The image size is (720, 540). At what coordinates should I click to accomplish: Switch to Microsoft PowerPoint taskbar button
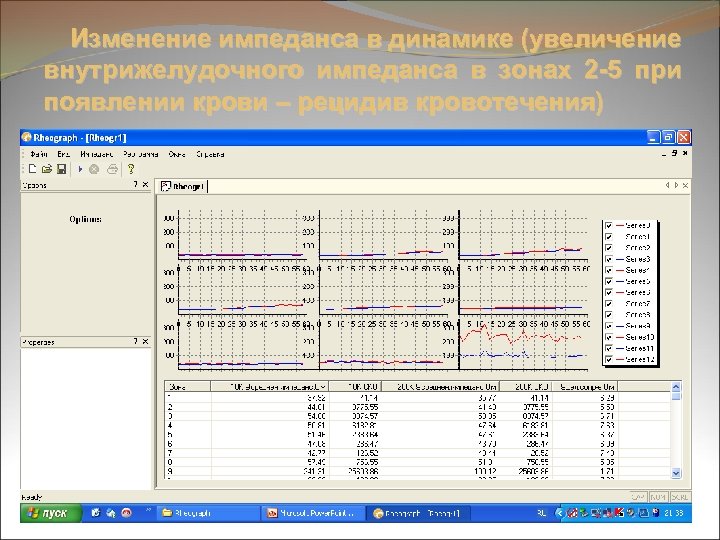tap(313, 513)
